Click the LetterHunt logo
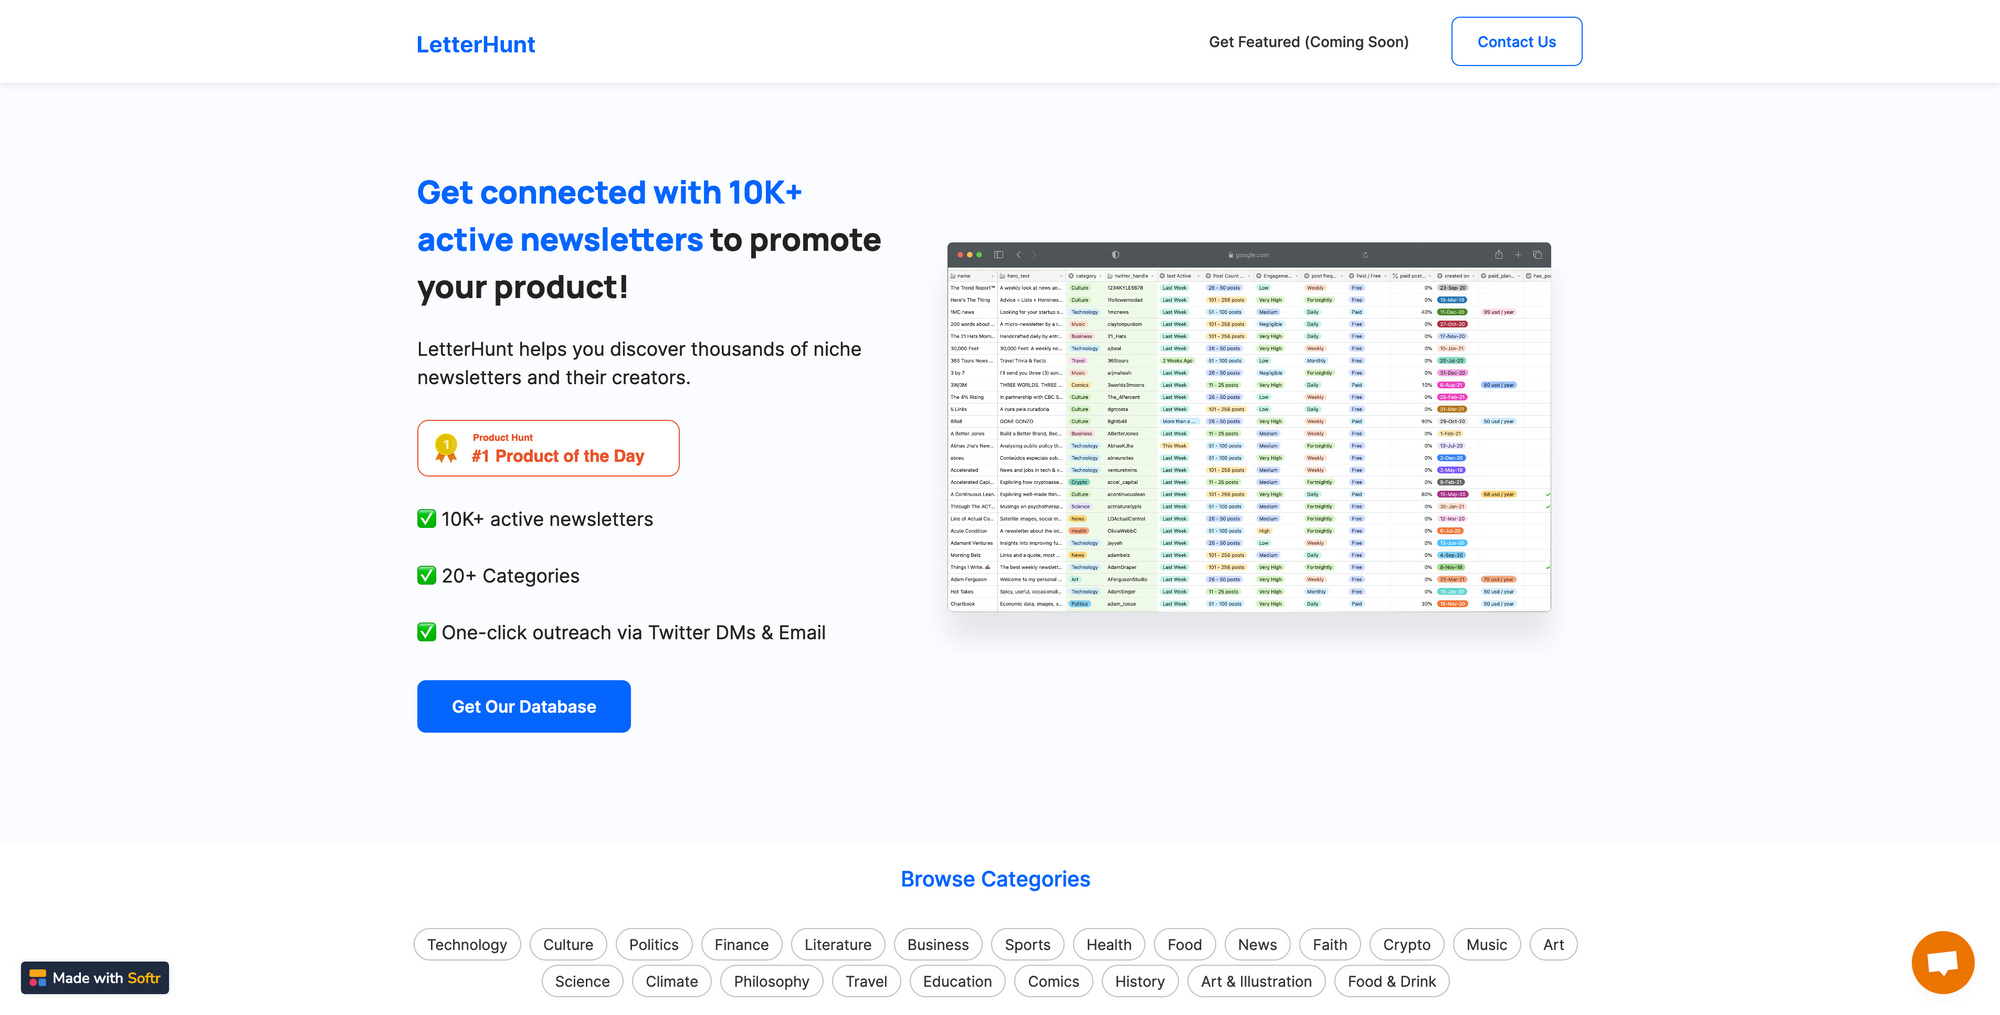The width and height of the screenshot is (2000, 1015). pos(475,44)
